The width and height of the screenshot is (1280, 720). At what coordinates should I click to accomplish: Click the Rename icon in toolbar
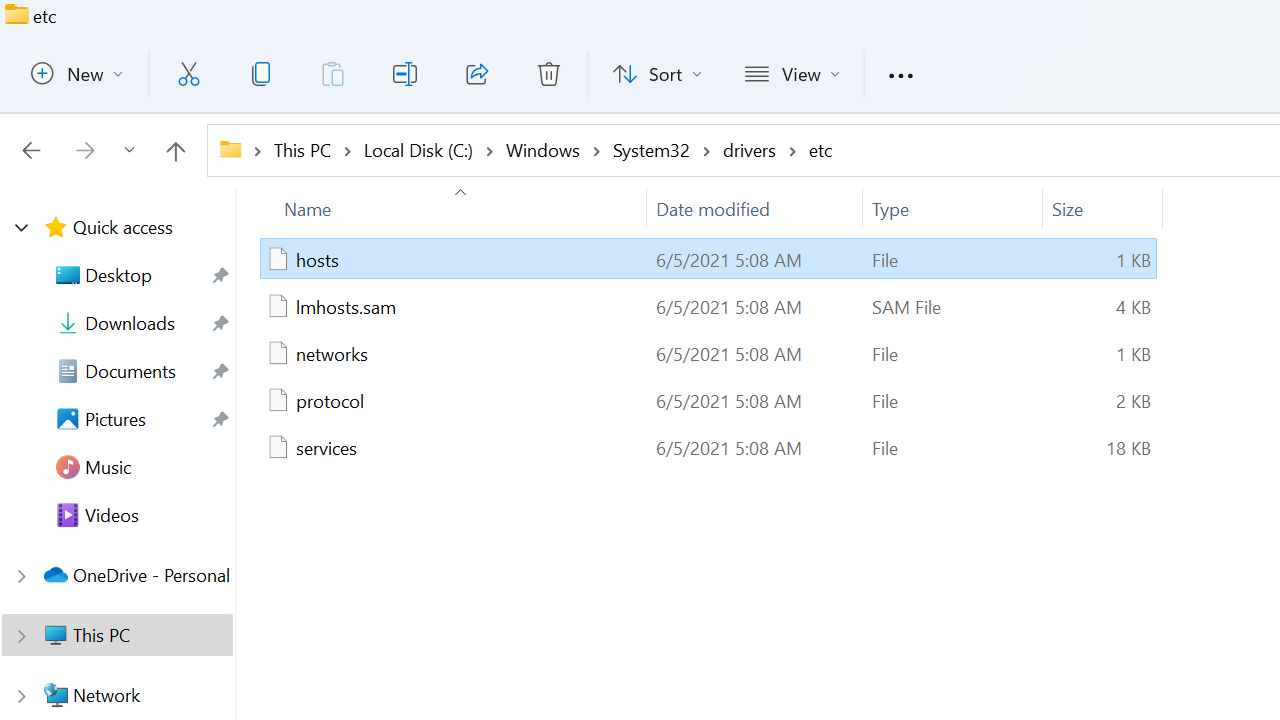pyautogui.click(x=405, y=74)
